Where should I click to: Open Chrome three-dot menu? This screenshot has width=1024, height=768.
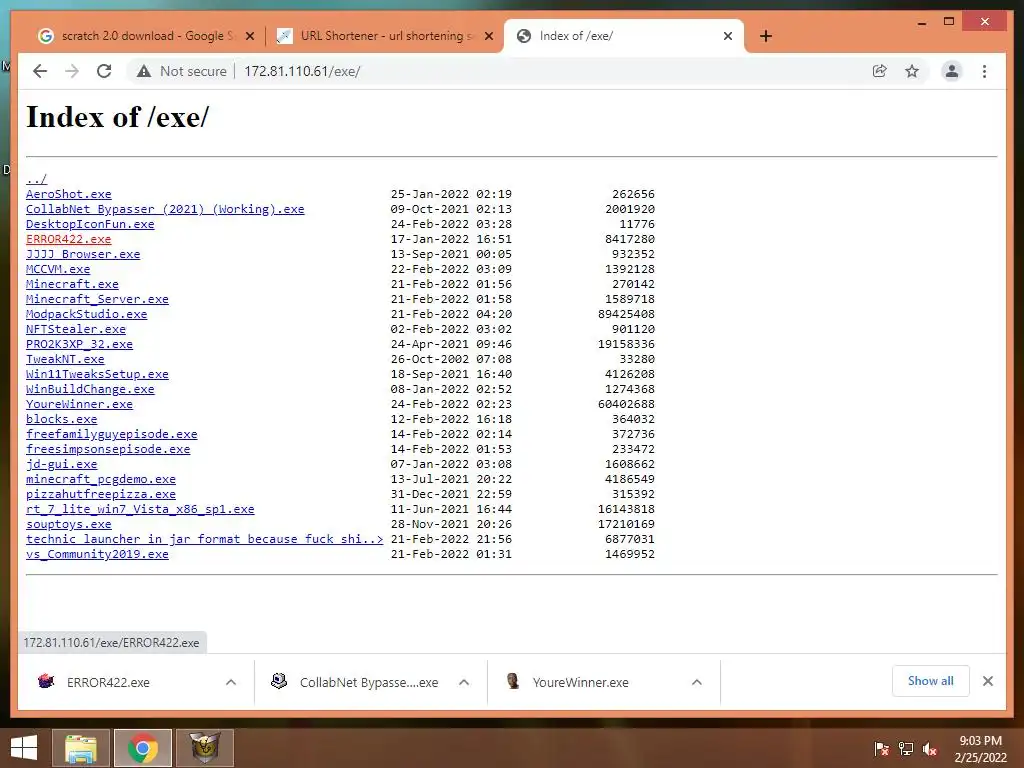(x=984, y=71)
